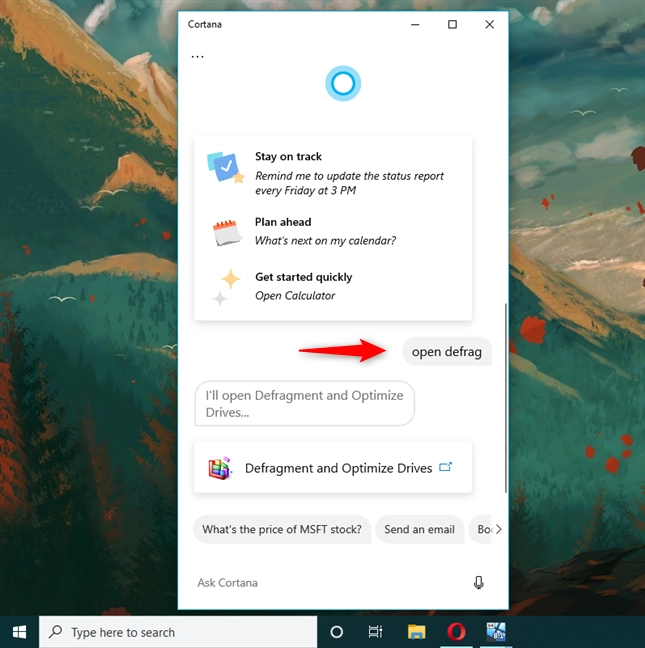Click the Defragment app colorful blocks icon
The width and height of the screenshot is (645, 648).
[x=220, y=468]
